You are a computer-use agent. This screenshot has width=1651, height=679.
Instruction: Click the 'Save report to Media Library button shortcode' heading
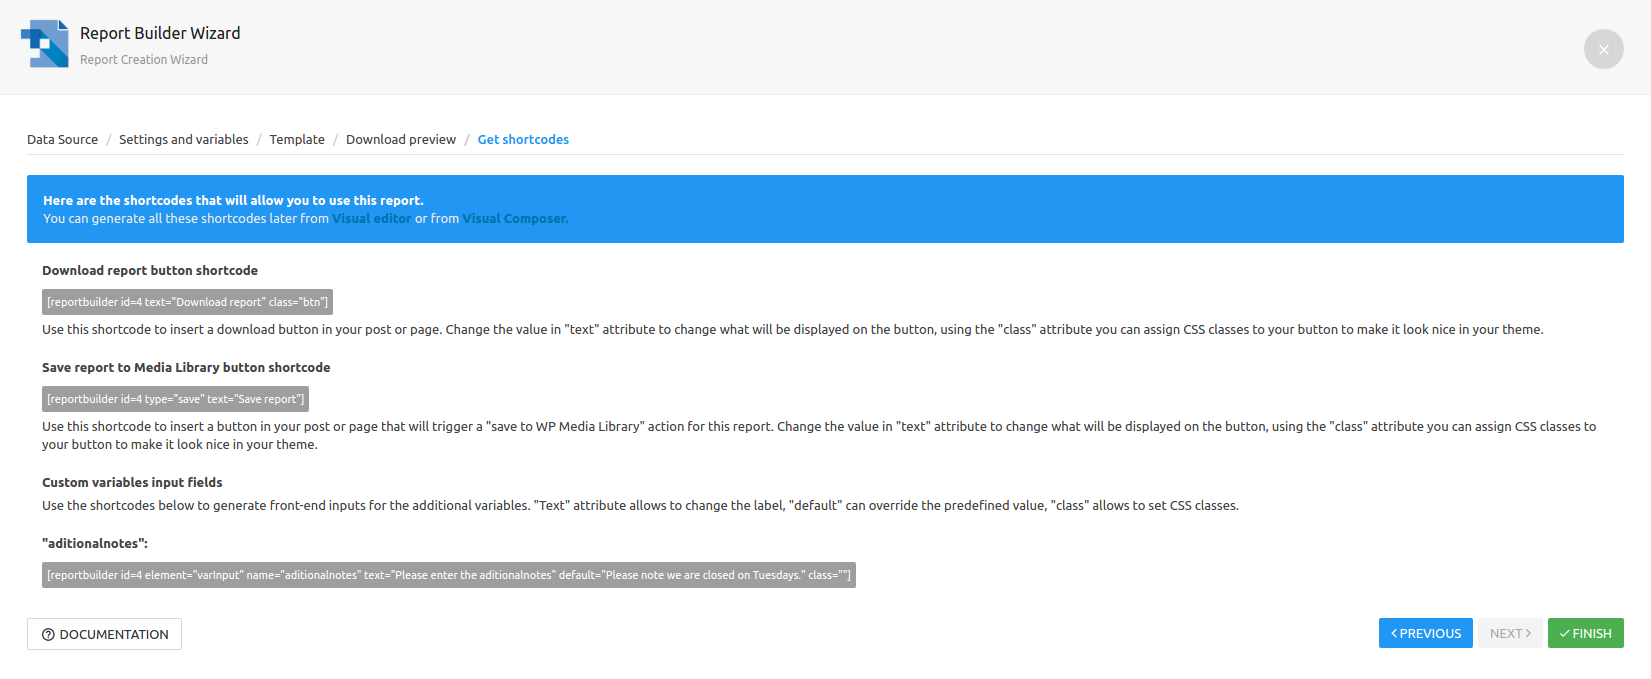pos(186,368)
